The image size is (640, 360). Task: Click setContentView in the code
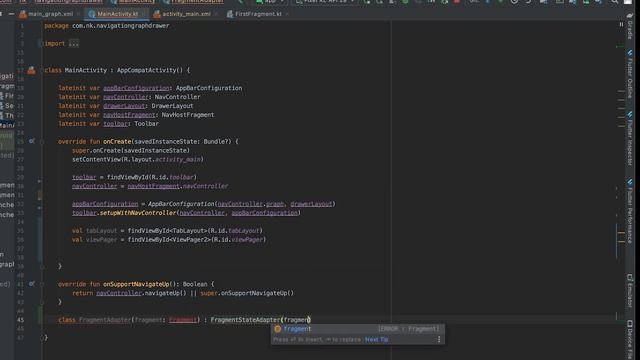pyautogui.click(x=96, y=160)
